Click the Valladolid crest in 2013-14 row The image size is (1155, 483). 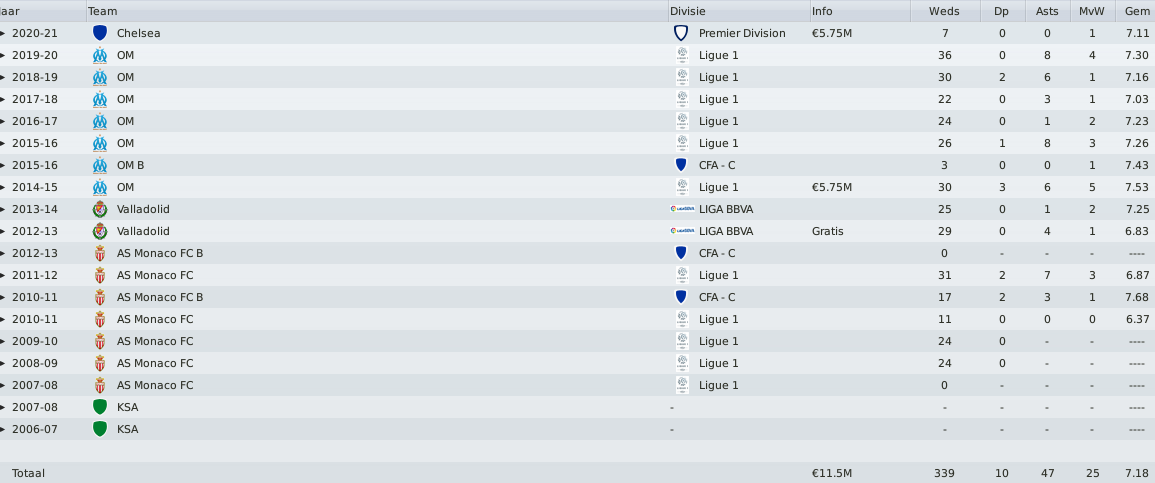99,209
